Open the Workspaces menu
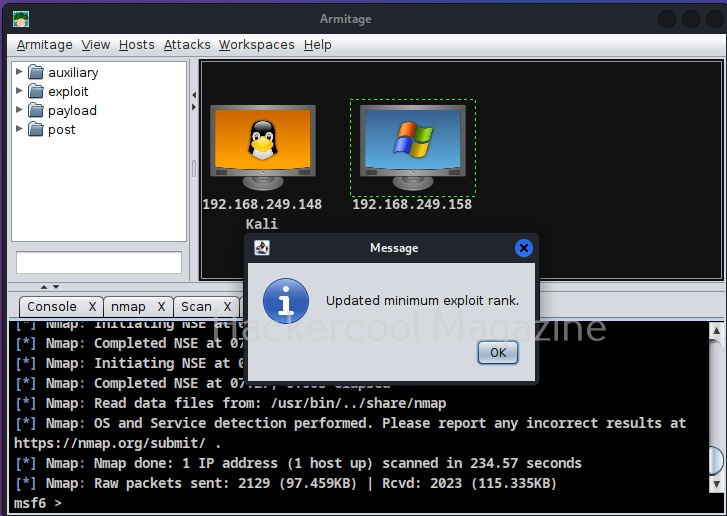The image size is (727, 516). point(256,45)
